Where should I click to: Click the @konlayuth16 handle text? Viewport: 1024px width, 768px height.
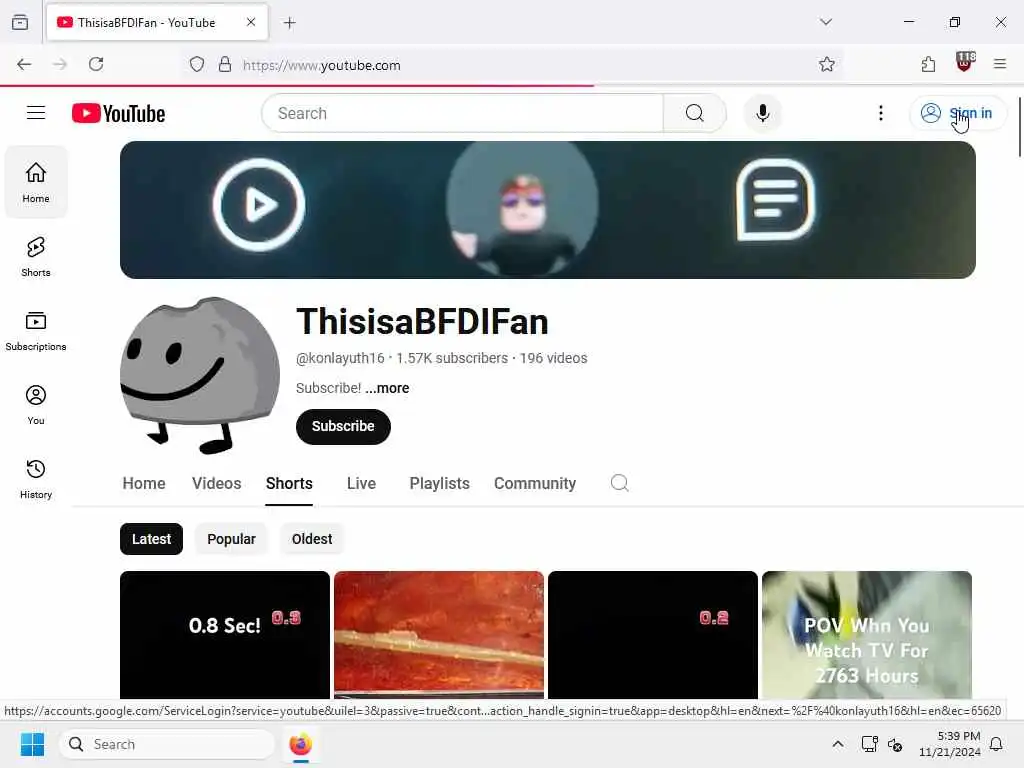pyautogui.click(x=340, y=358)
